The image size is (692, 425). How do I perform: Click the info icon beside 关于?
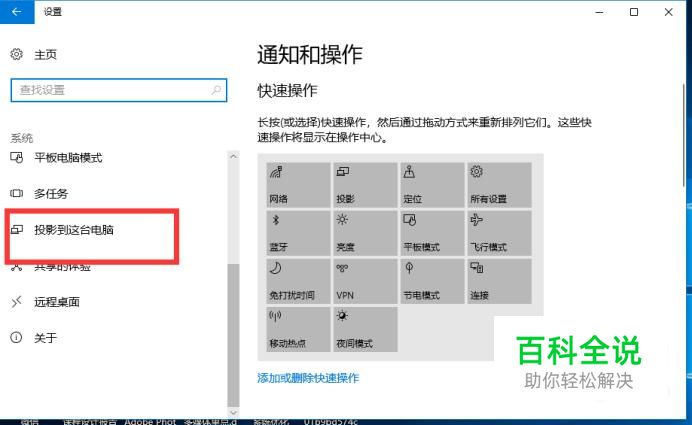coord(16,338)
